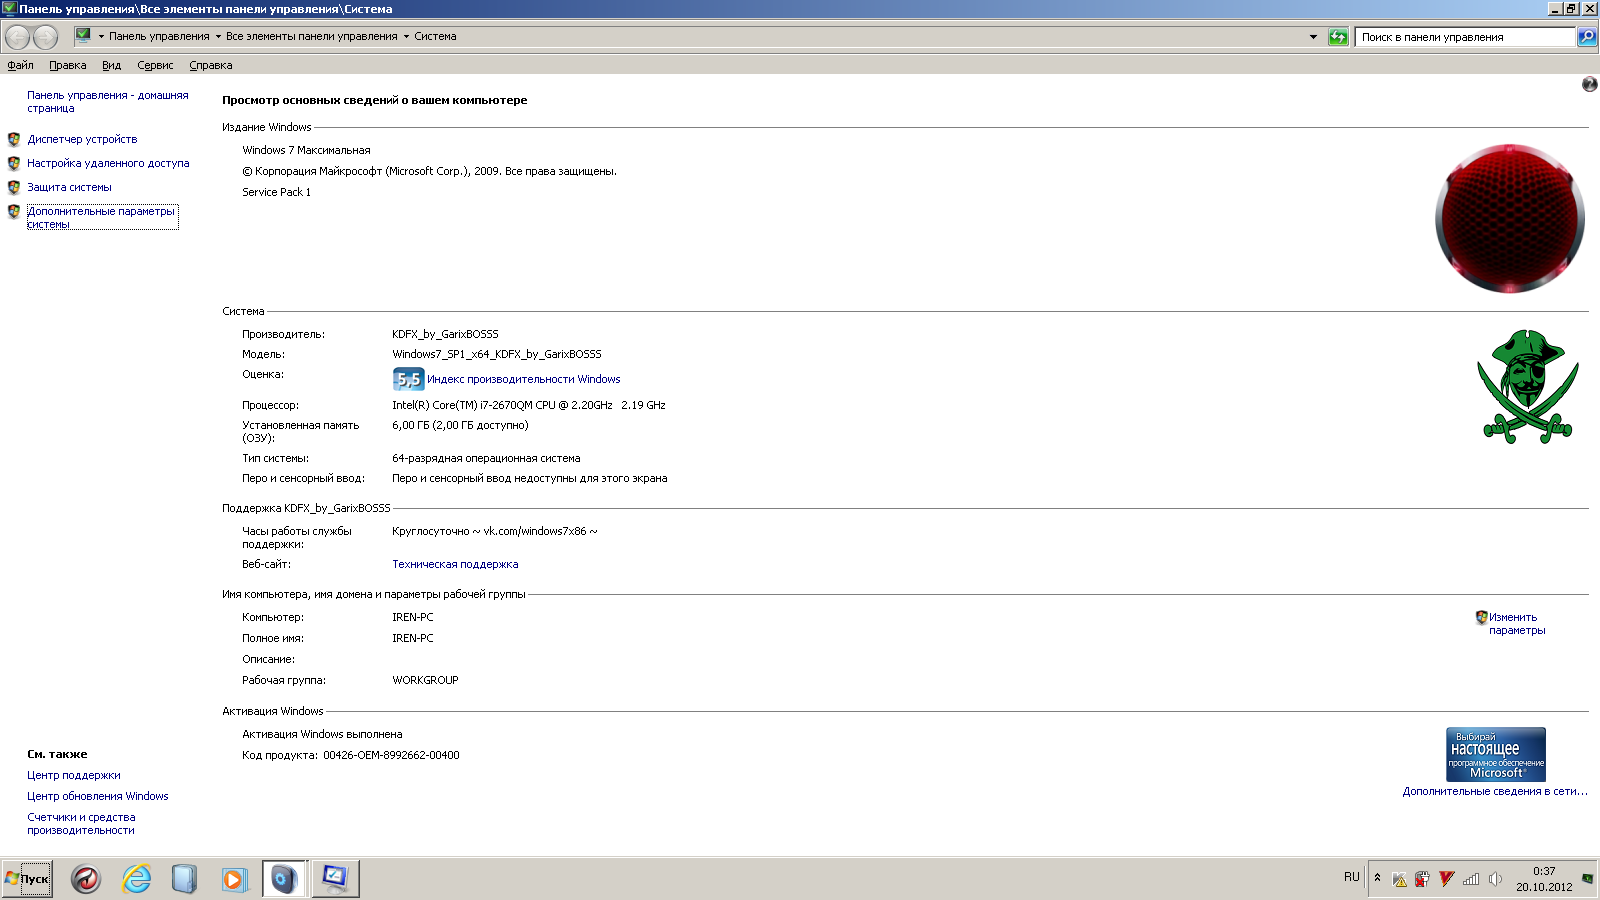Viewport: 1600px width, 900px height.
Task: Click the Панель управления breadcrumb
Action: (159, 36)
